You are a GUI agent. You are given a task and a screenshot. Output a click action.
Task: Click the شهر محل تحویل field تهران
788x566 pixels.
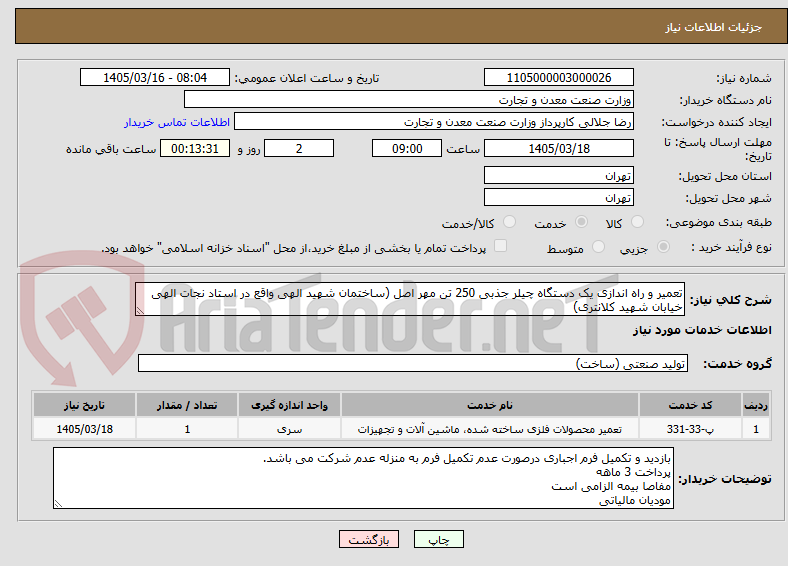559,198
